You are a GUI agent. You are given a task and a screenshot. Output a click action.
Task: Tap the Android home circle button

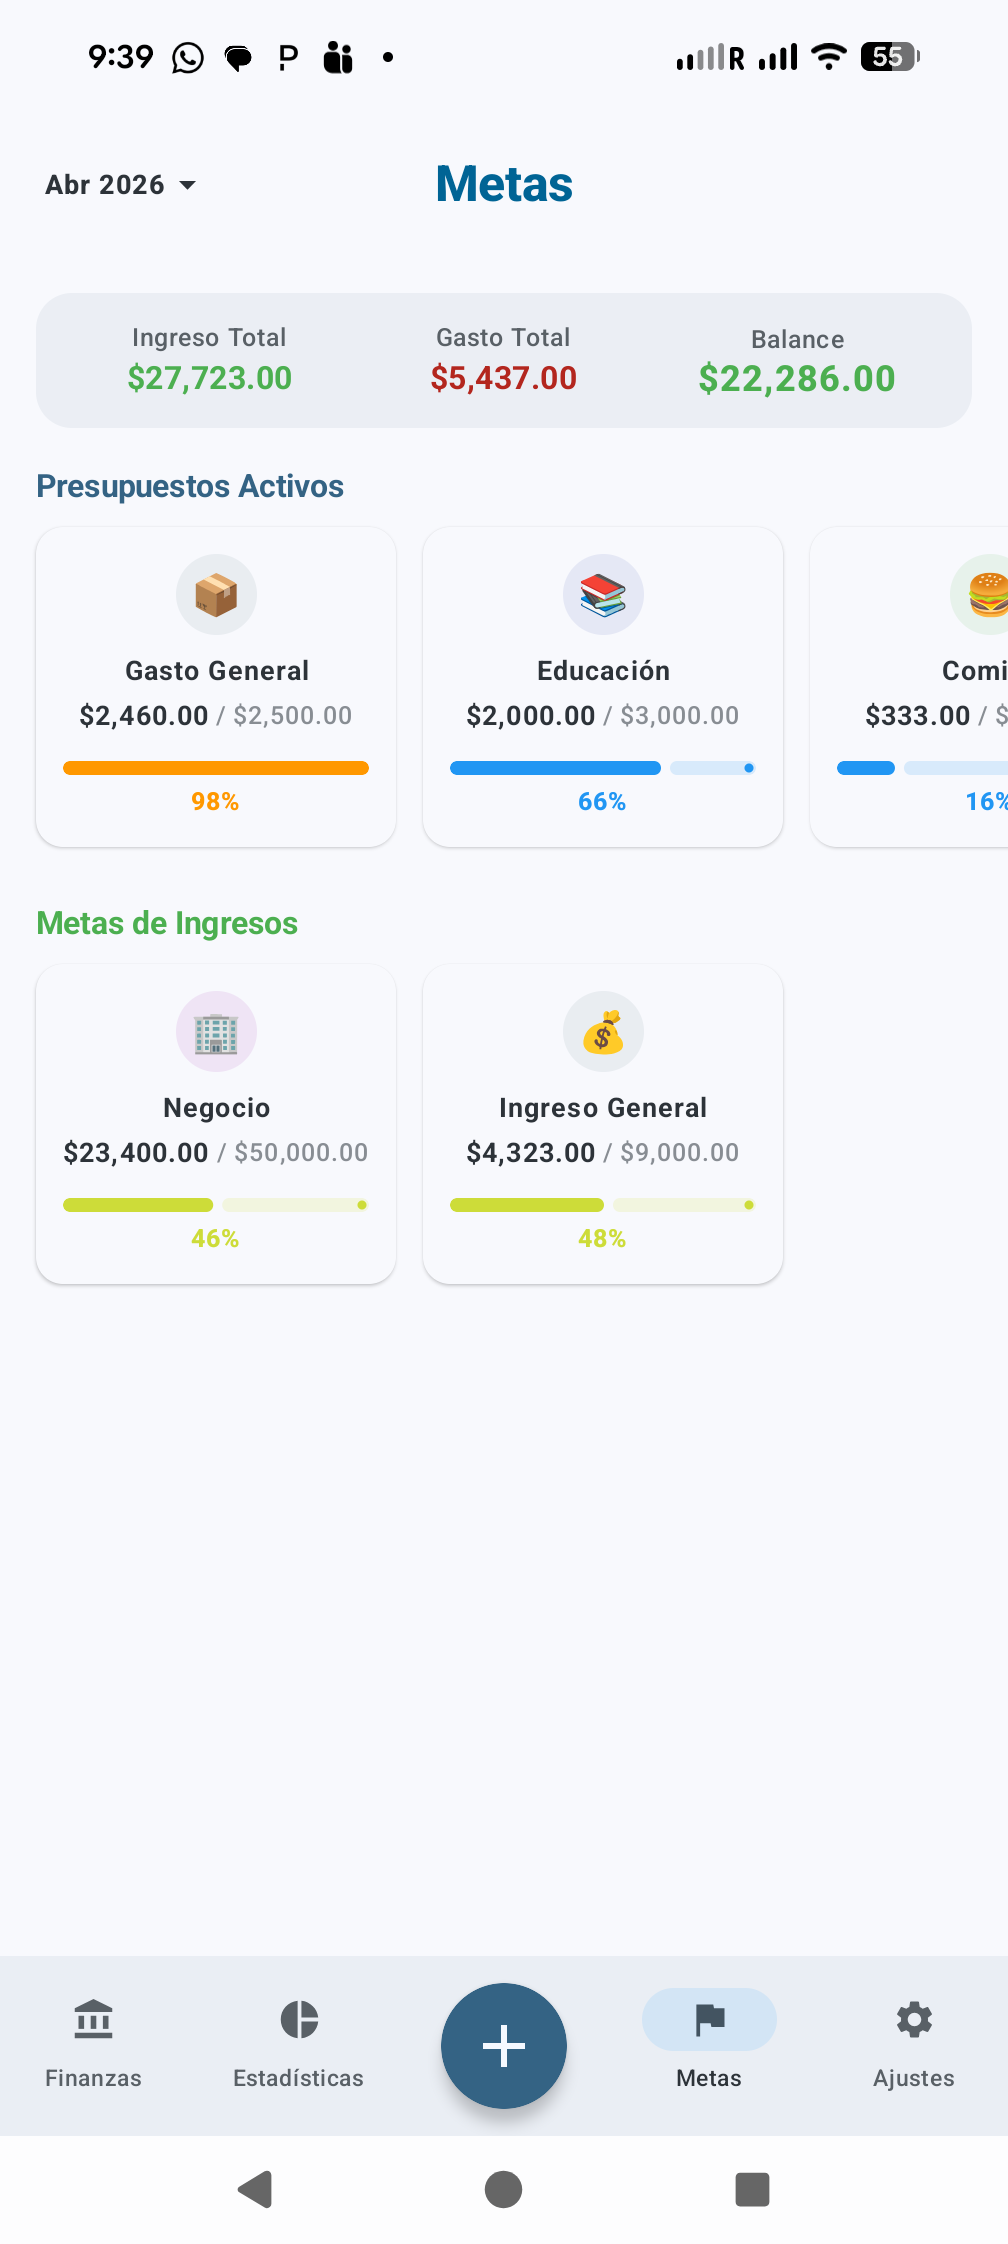point(503,2189)
